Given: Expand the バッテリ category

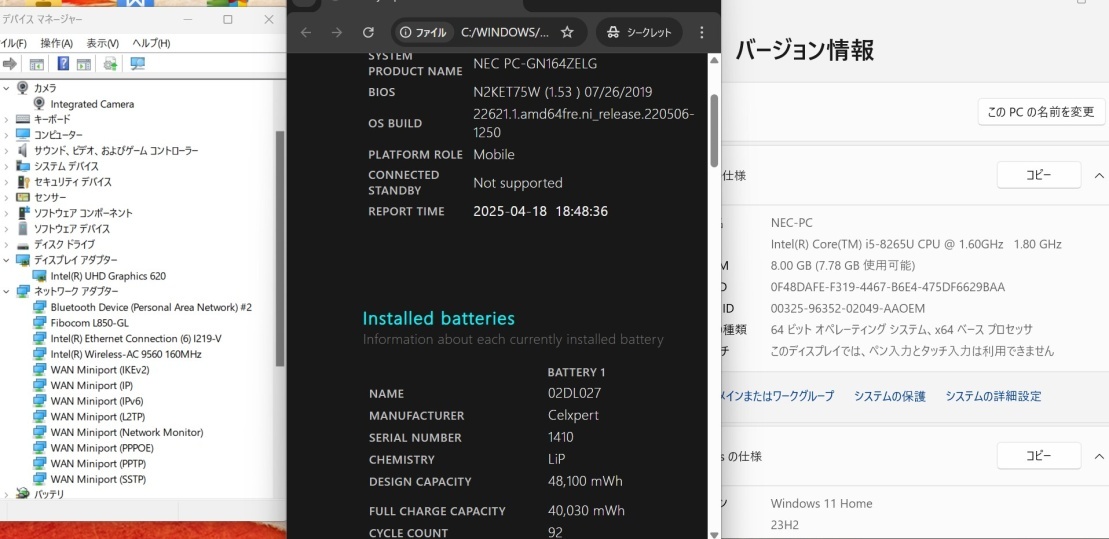Looking at the screenshot, I should [x=6, y=494].
